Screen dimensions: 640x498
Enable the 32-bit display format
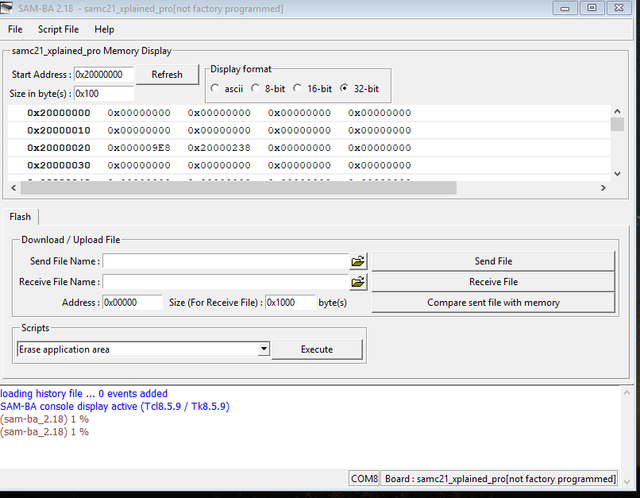coord(345,89)
